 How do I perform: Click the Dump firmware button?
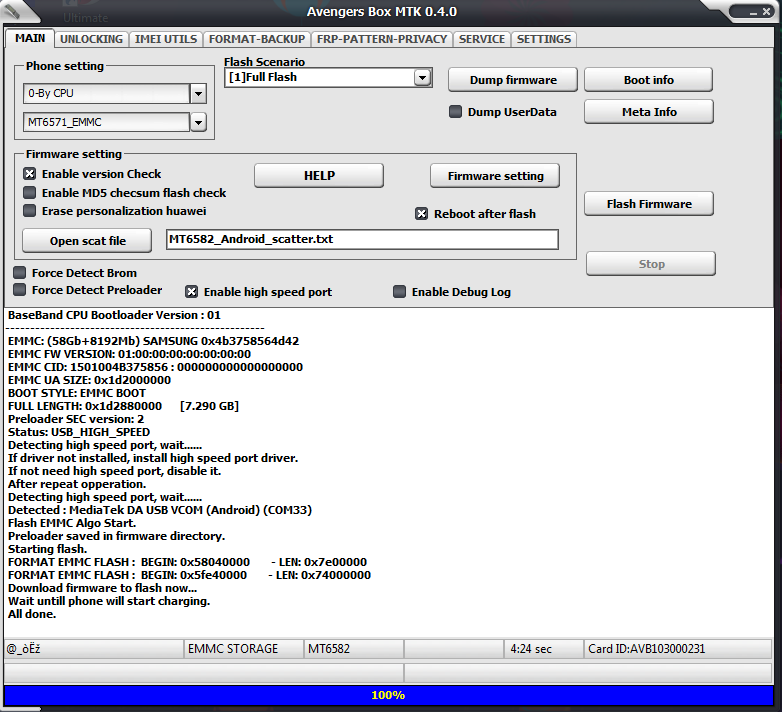tap(513, 80)
